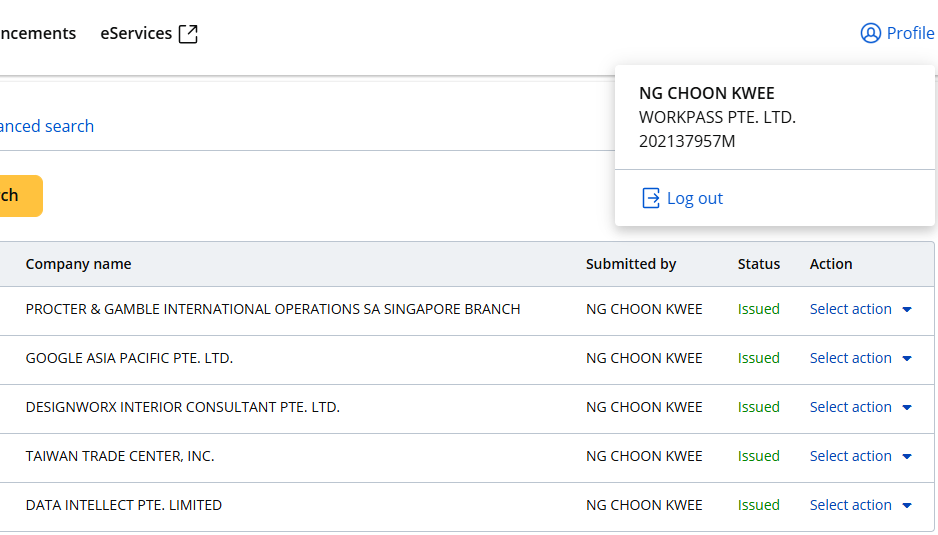Screen dimensions: 938x535
Task: Click the Company name column header
Action: (x=78, y=264)
